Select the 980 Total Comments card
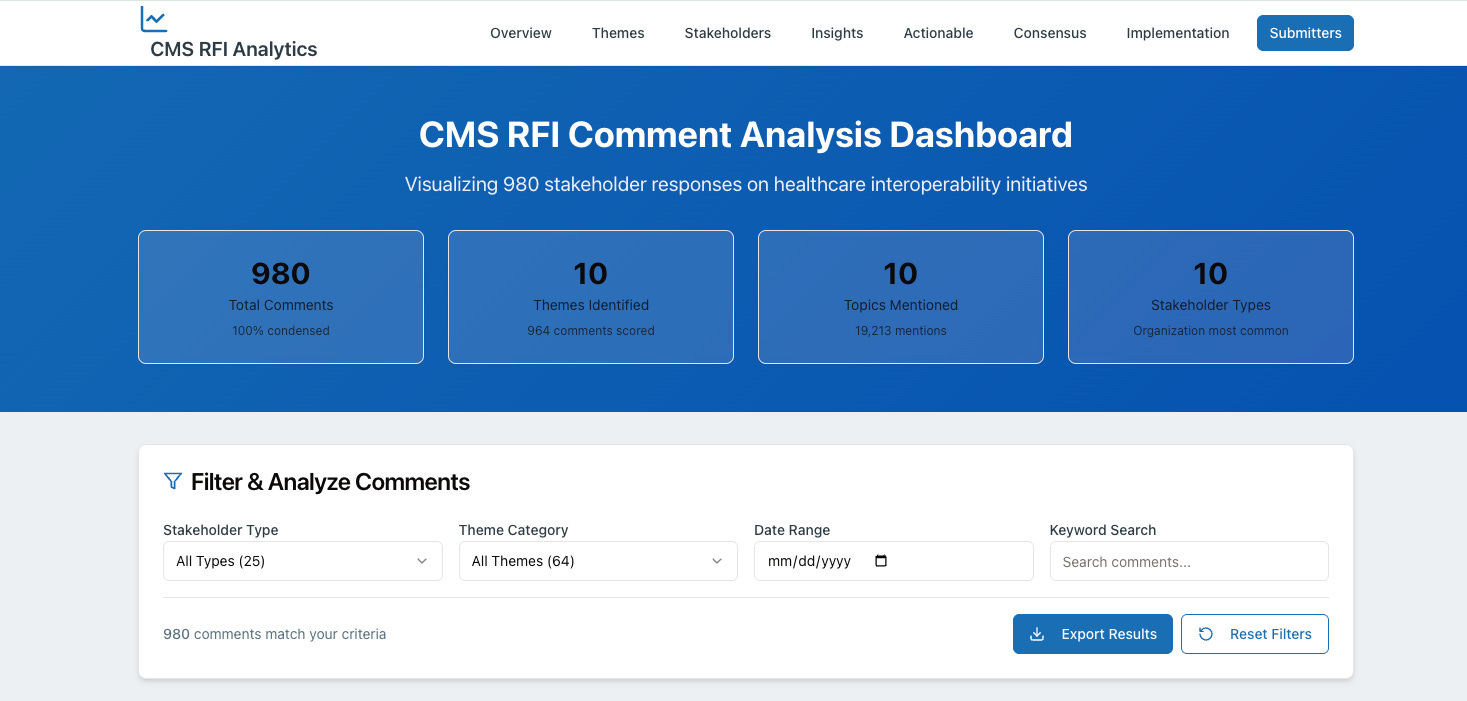 (x=281, y=297)
